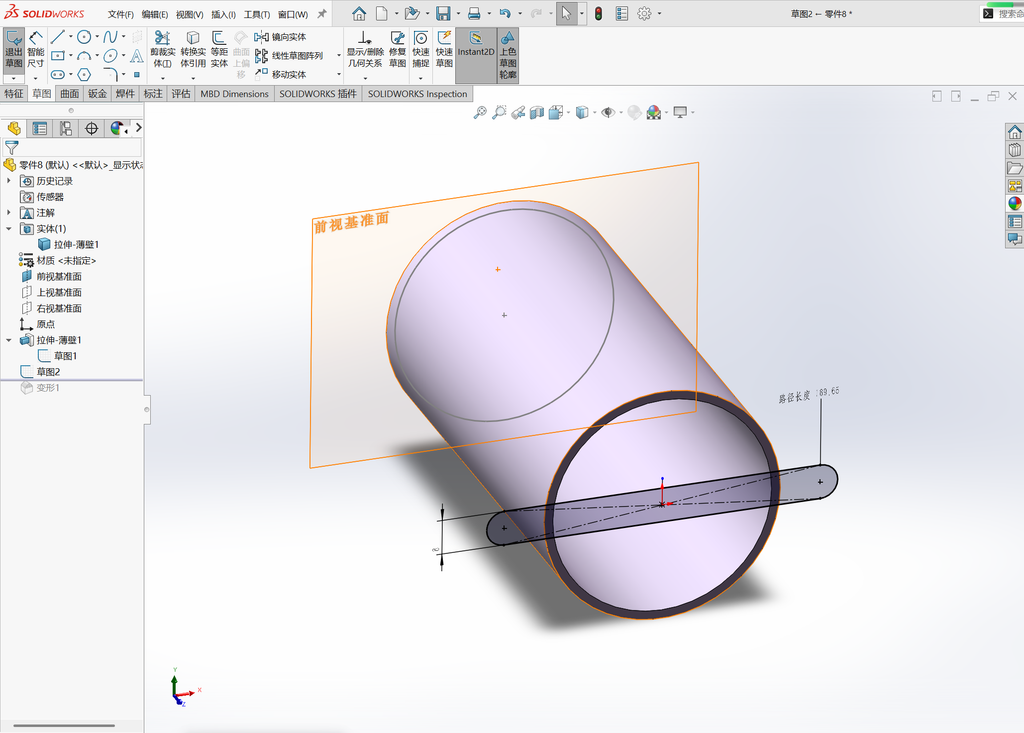Click the Rebuild traffic light icon

click(598, 13)
